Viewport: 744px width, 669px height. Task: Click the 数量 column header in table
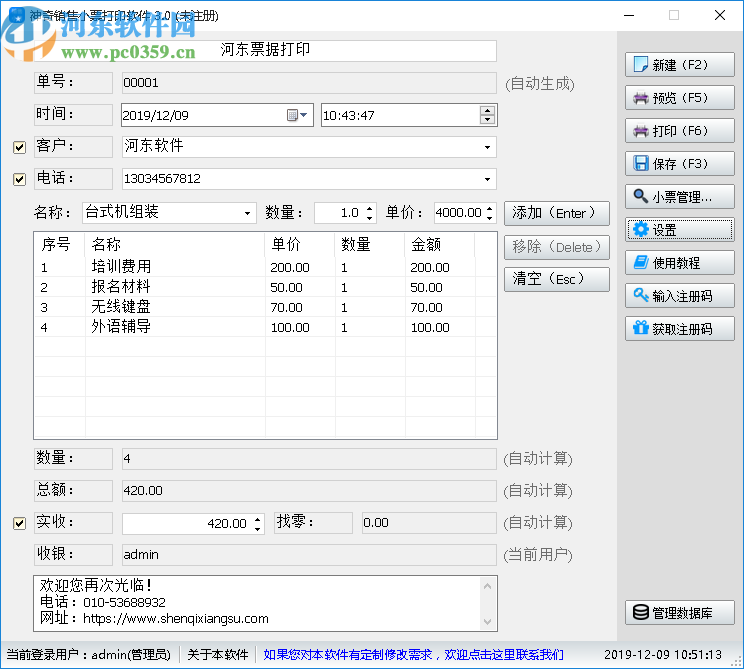click(370, 244)
